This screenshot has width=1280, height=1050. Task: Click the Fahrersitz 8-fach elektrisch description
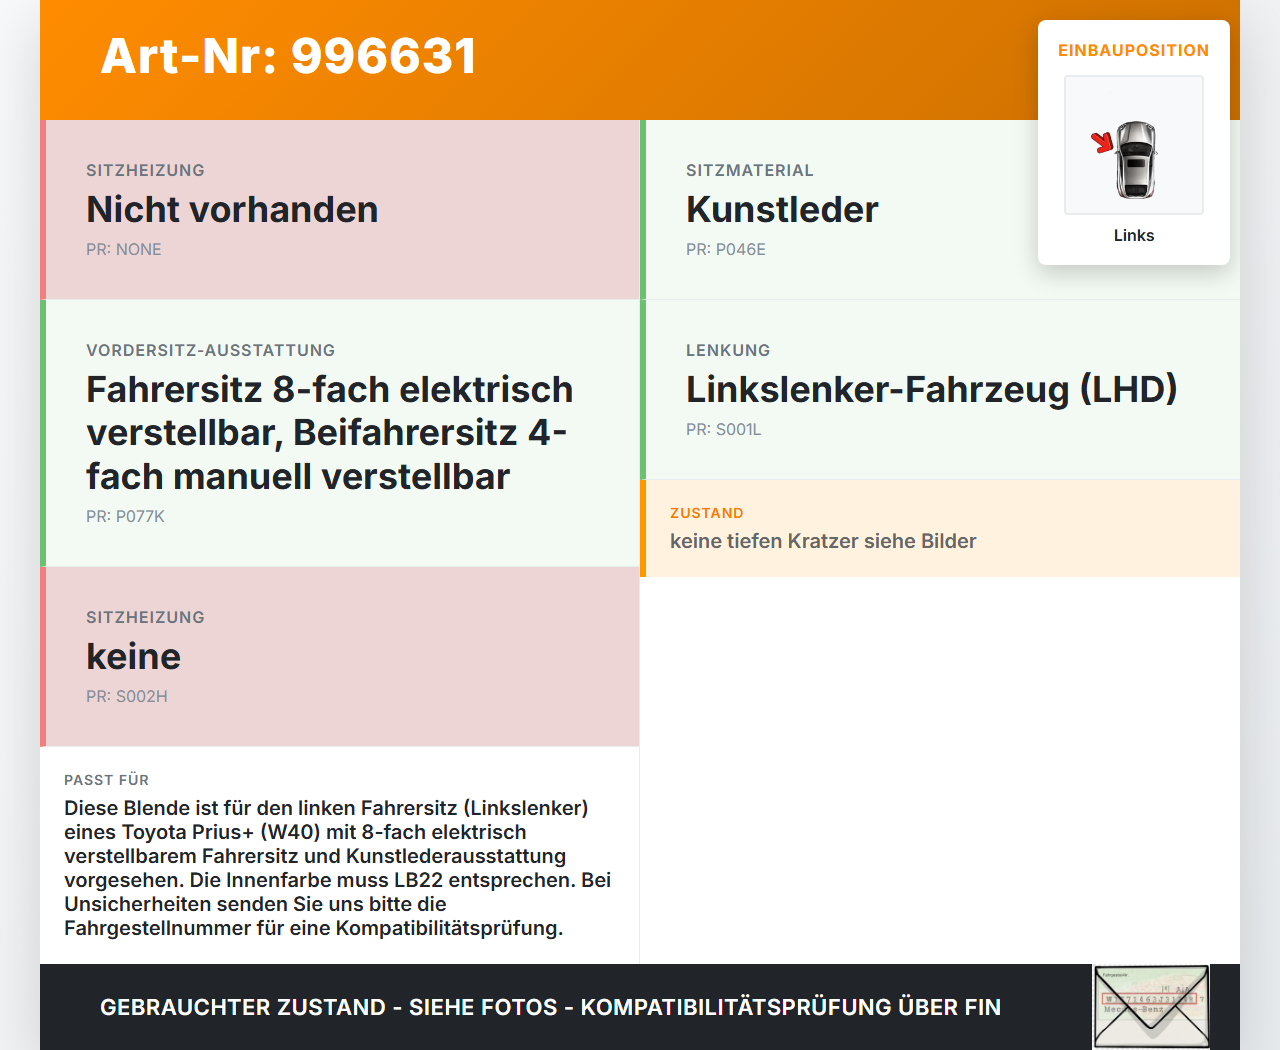coord(330,433)
